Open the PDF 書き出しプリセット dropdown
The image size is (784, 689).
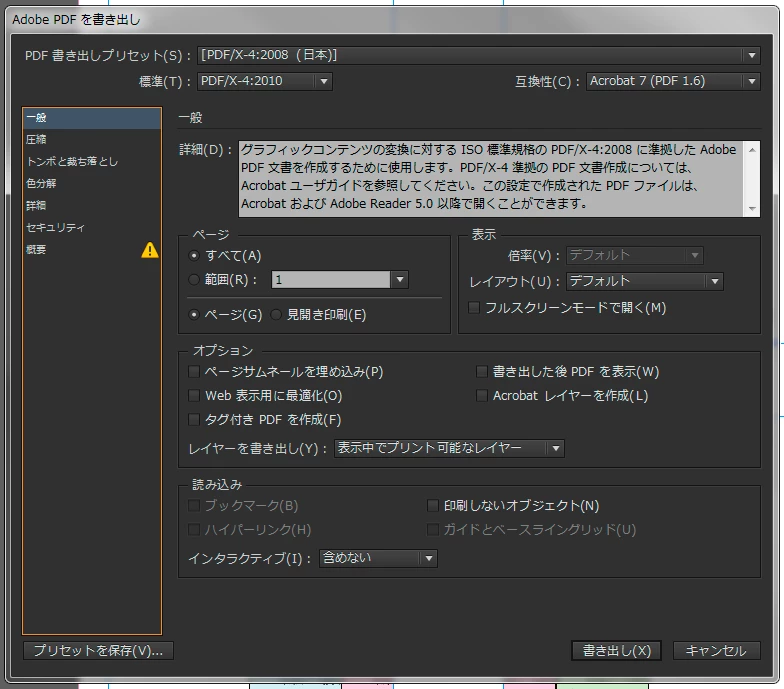pos(479,55)
